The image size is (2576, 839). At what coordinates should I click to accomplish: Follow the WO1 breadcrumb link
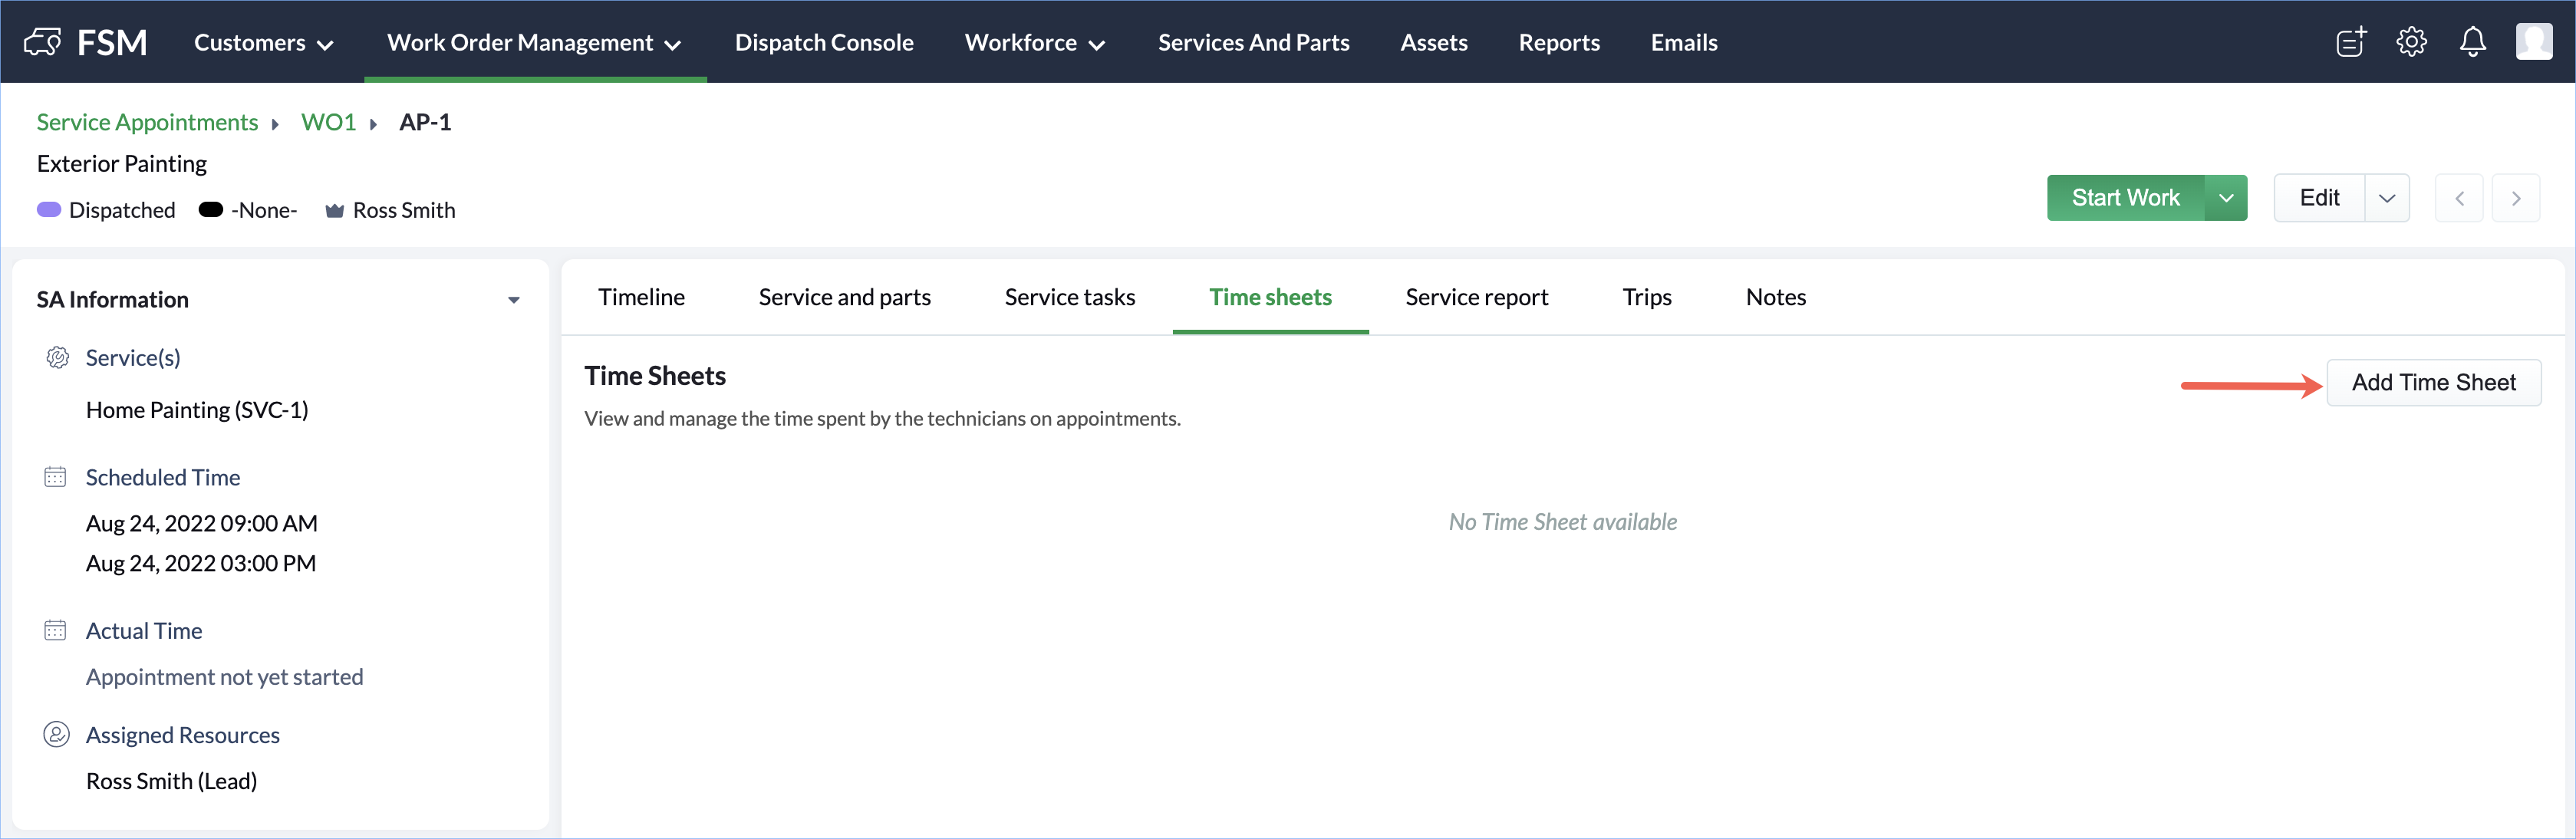pos(328,122)
